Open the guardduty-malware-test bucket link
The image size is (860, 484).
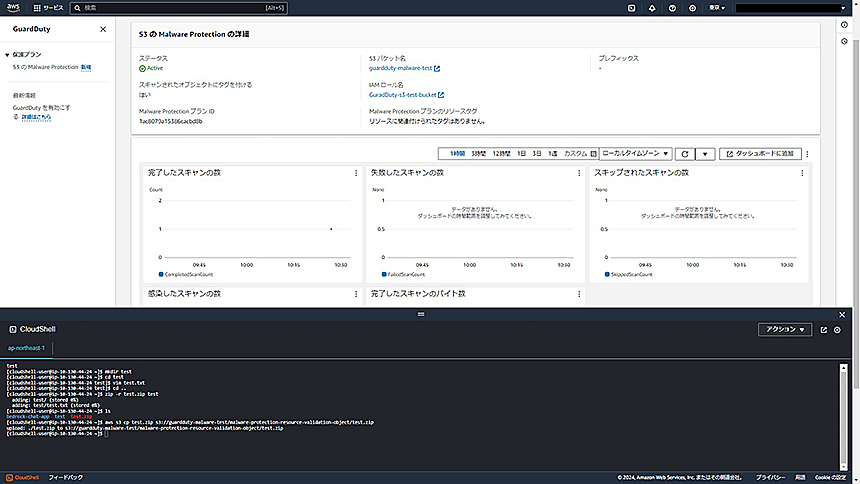[x=400, y=68]
